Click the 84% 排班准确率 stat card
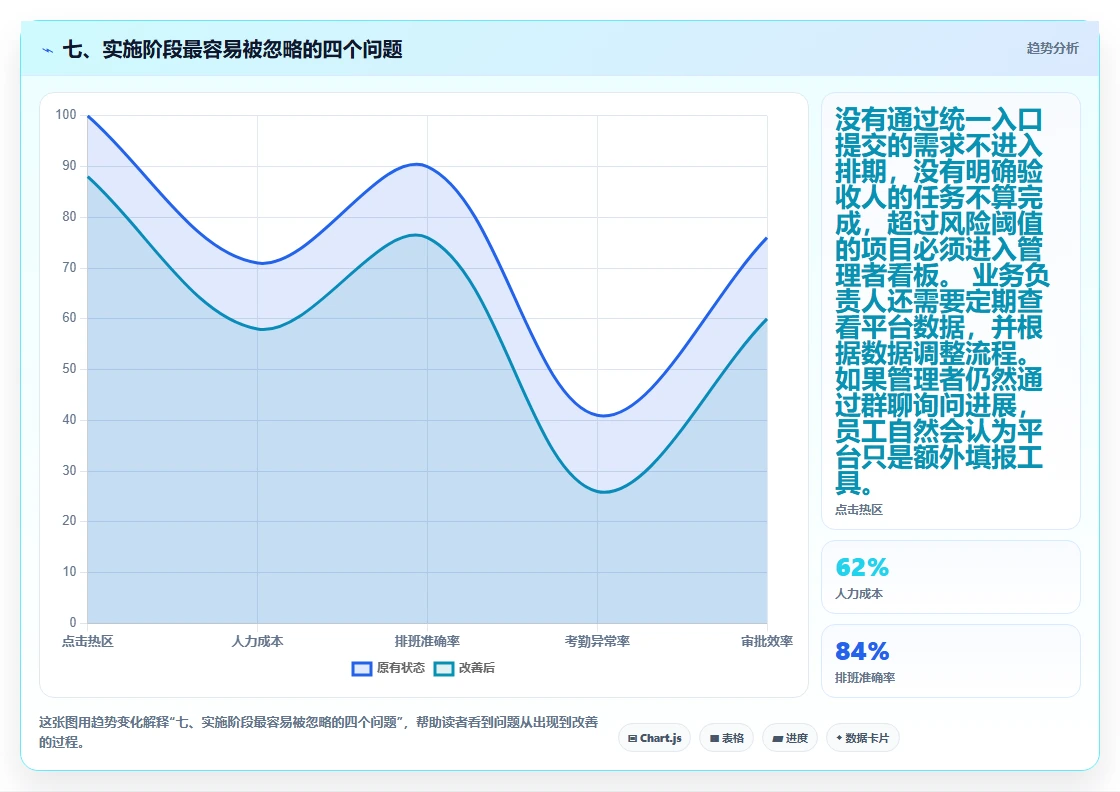The height and width of the screenshot is (792, 1120). coord(951,661)
